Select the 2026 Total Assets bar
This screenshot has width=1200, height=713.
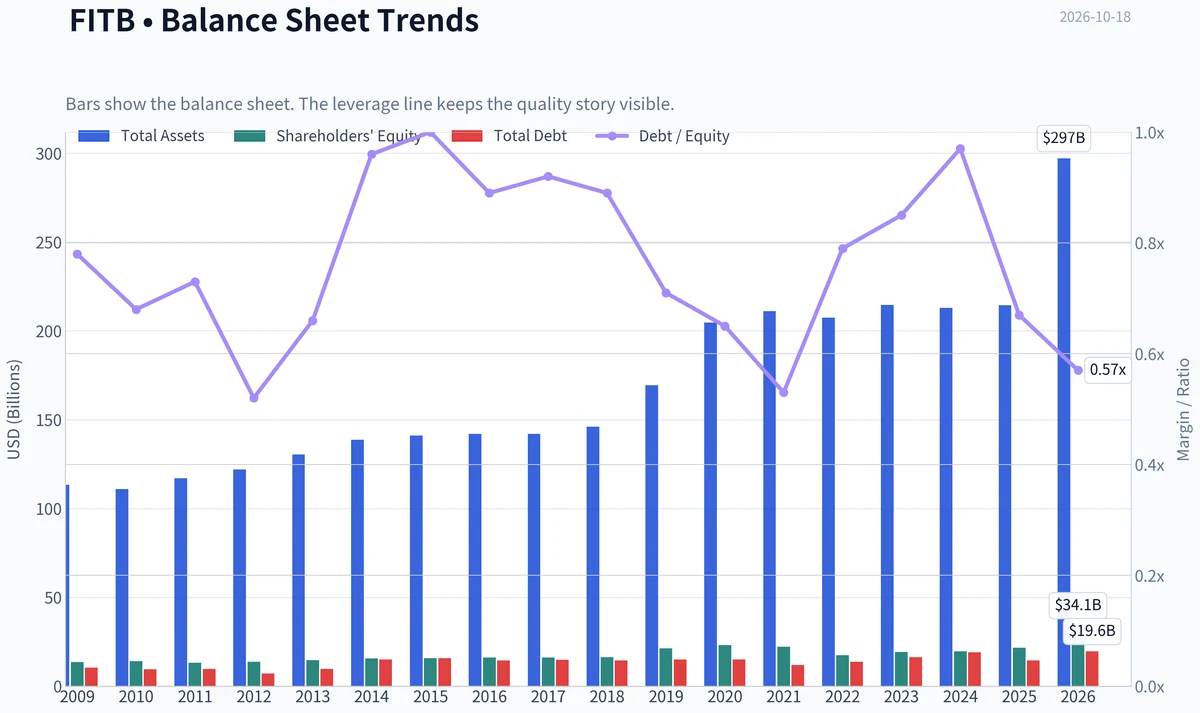tap(1064, 422)
